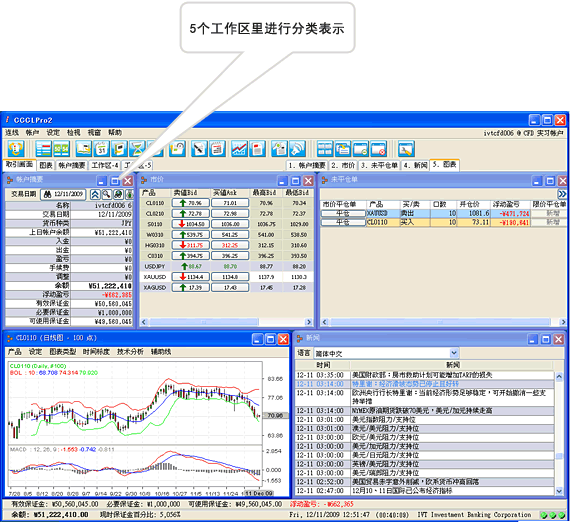
Task: Click the XAUUSD buy ask 1134.8 button
Action: 230,277
